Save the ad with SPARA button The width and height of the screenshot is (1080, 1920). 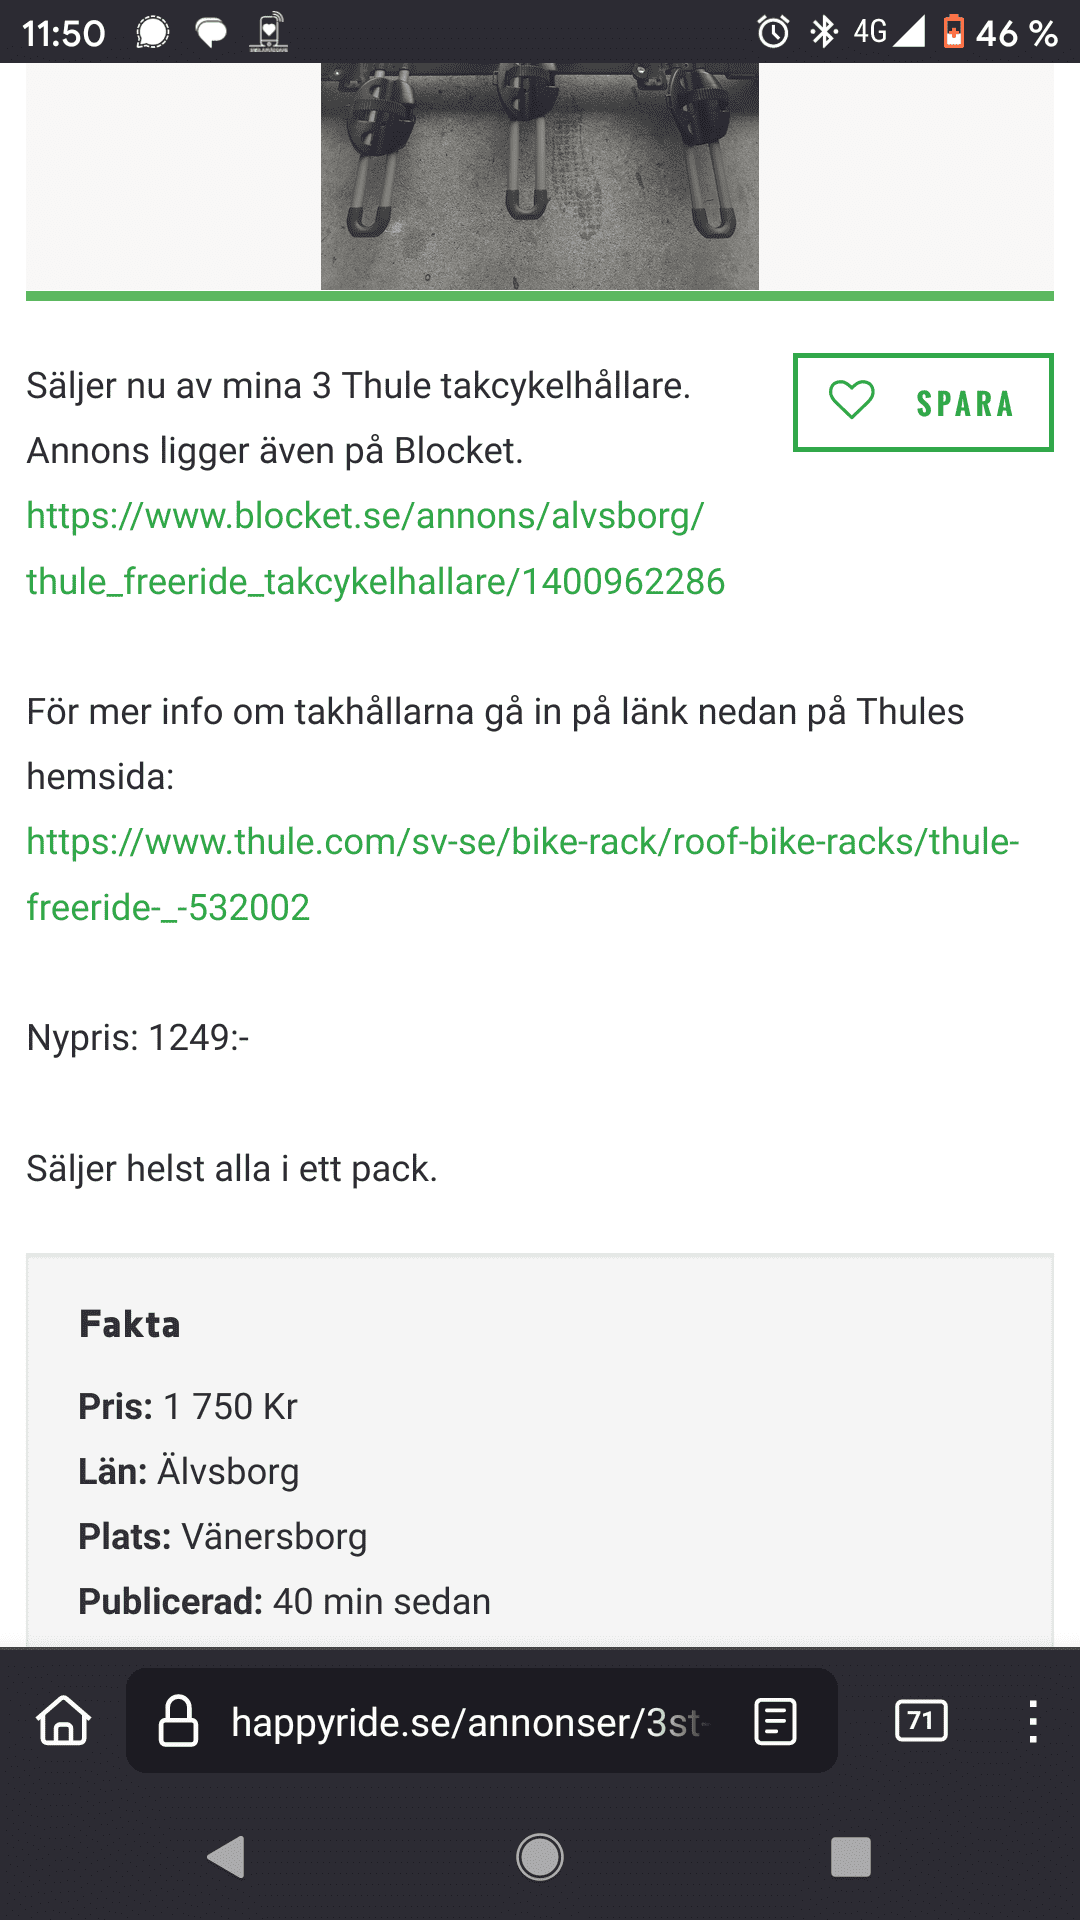(x=923, y=402)
